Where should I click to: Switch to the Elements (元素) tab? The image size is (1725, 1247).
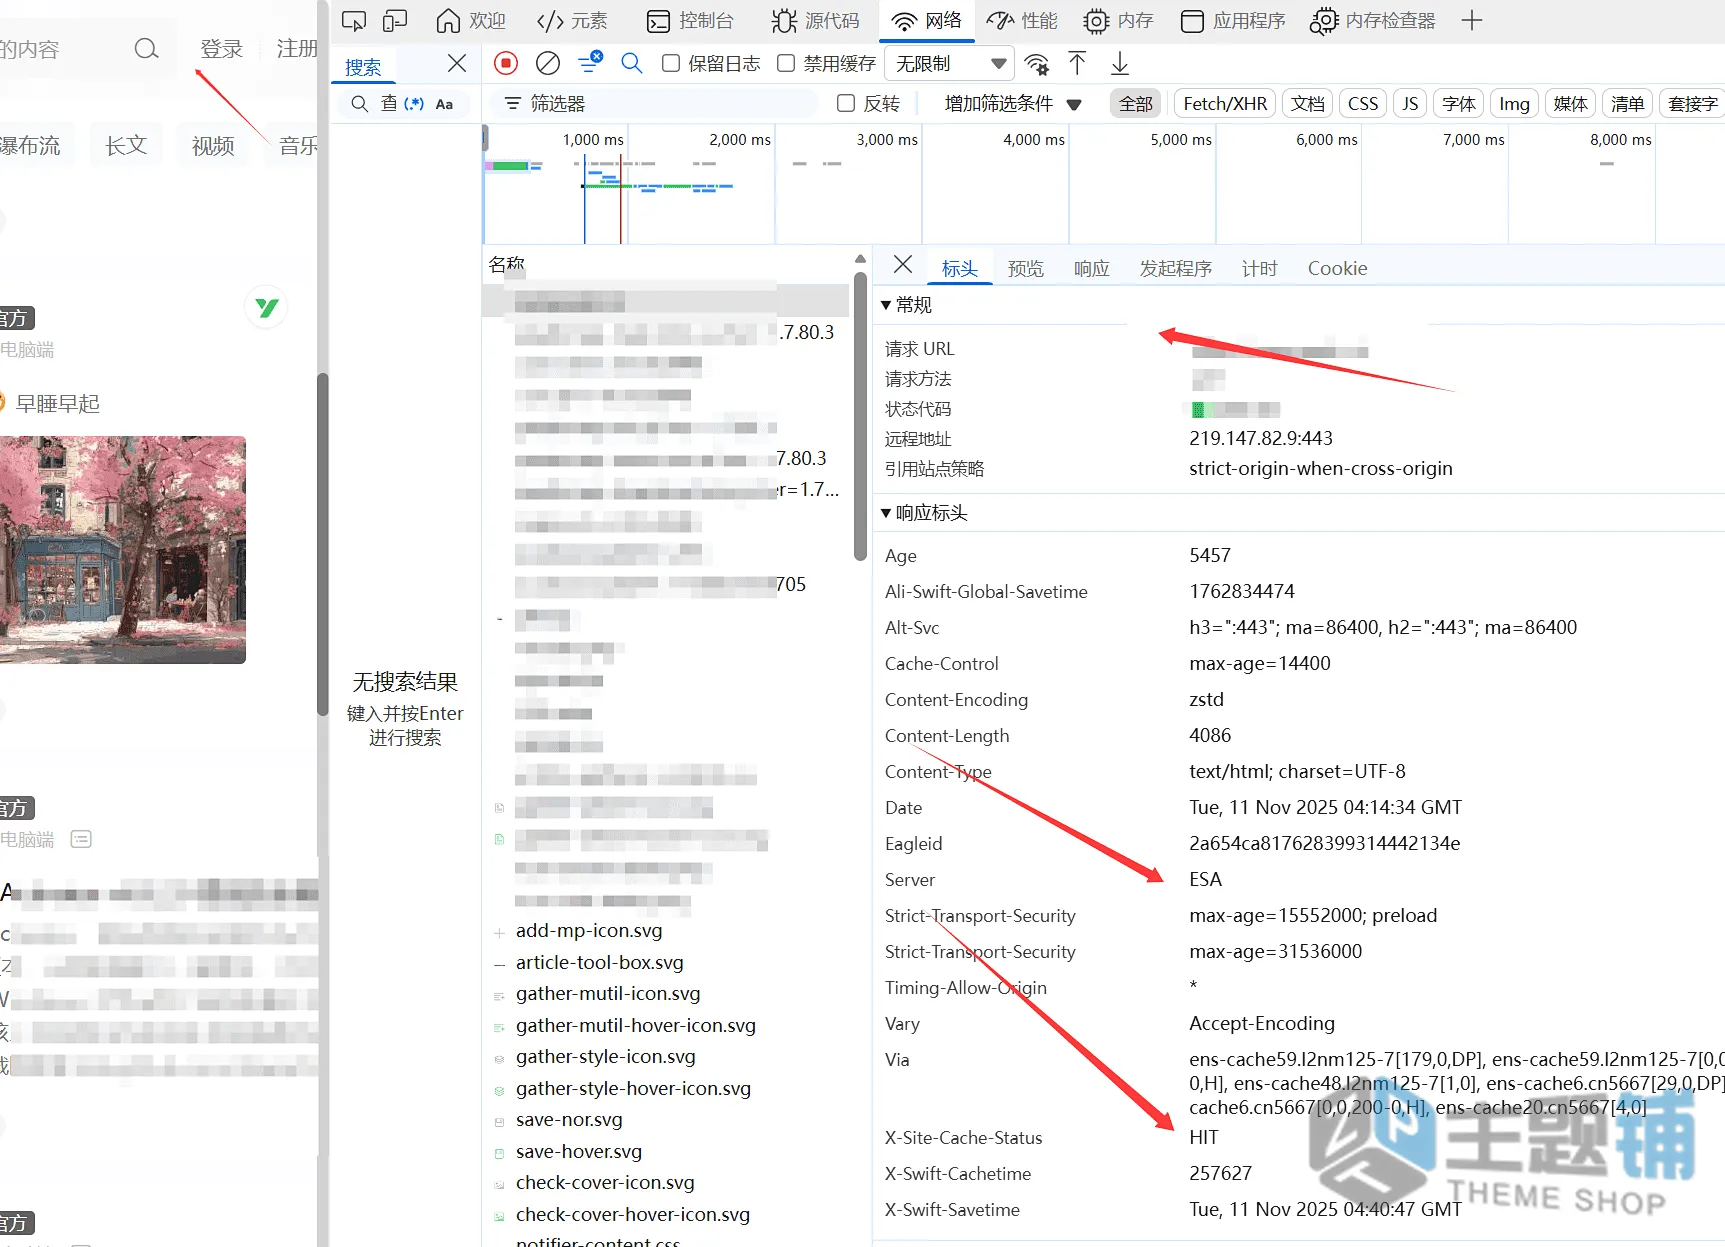tap(572, 21)
